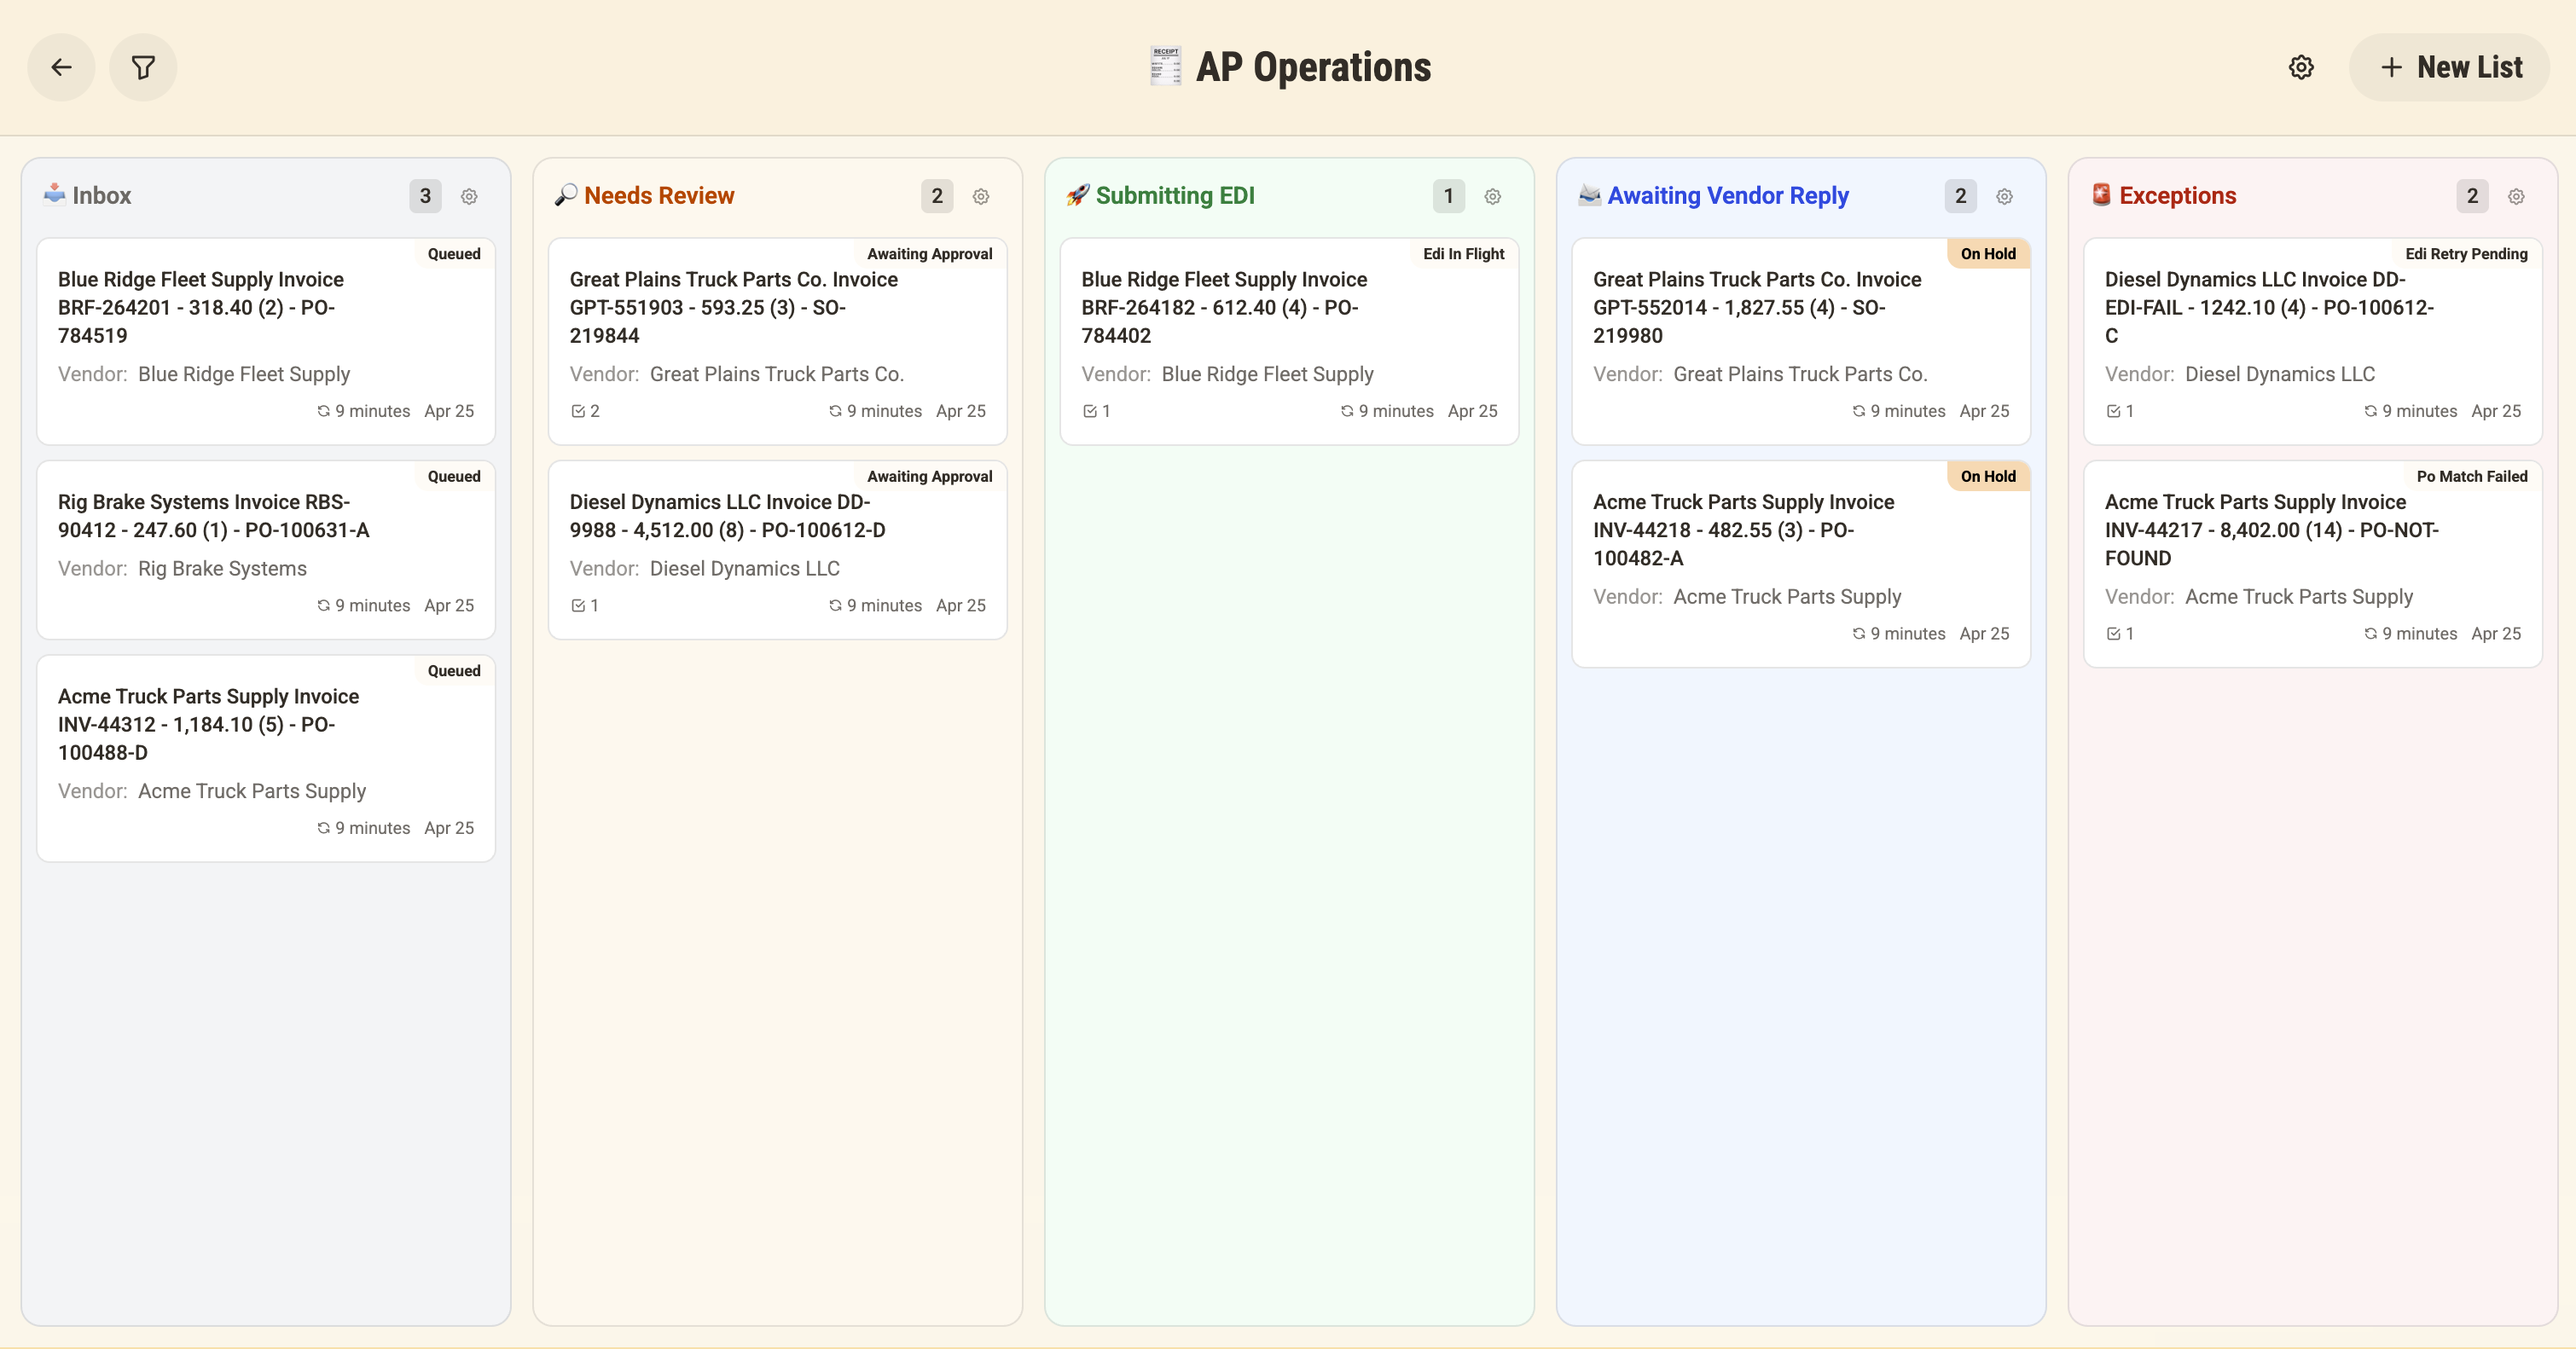Click the filter funnel icon in the top bar
The height and width of the screenshot is (1349, 2576).
(143, 67)
